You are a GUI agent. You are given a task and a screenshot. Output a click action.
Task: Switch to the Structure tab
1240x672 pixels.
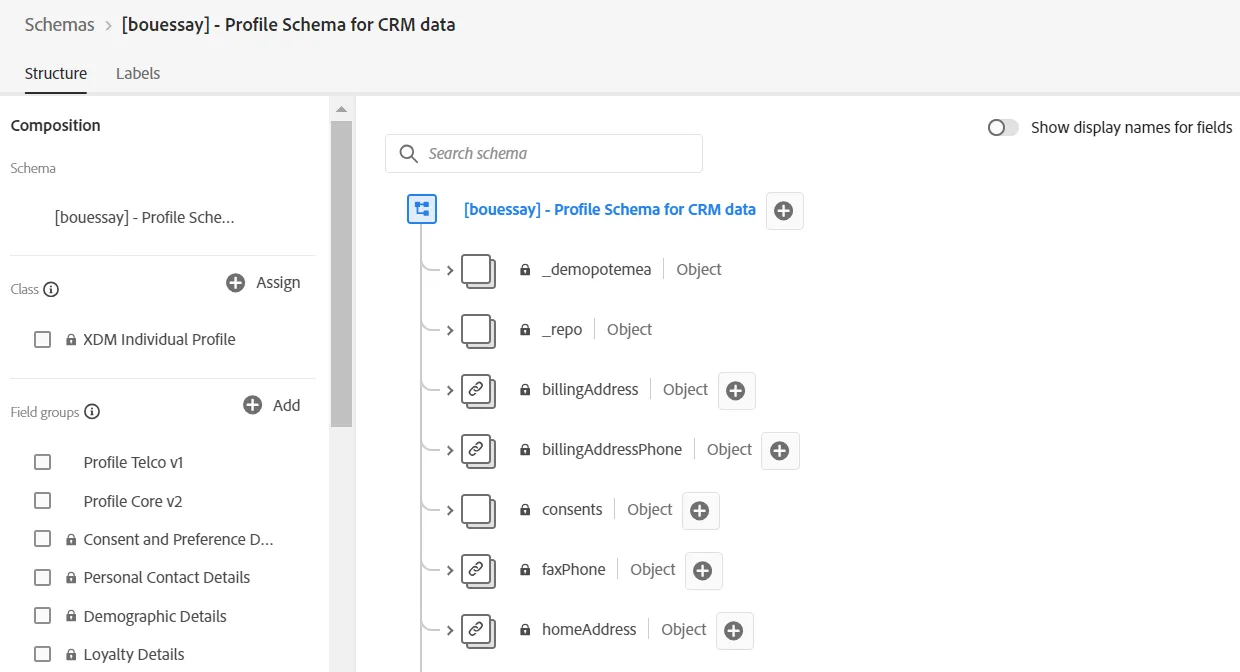click(x=56, y=73)
